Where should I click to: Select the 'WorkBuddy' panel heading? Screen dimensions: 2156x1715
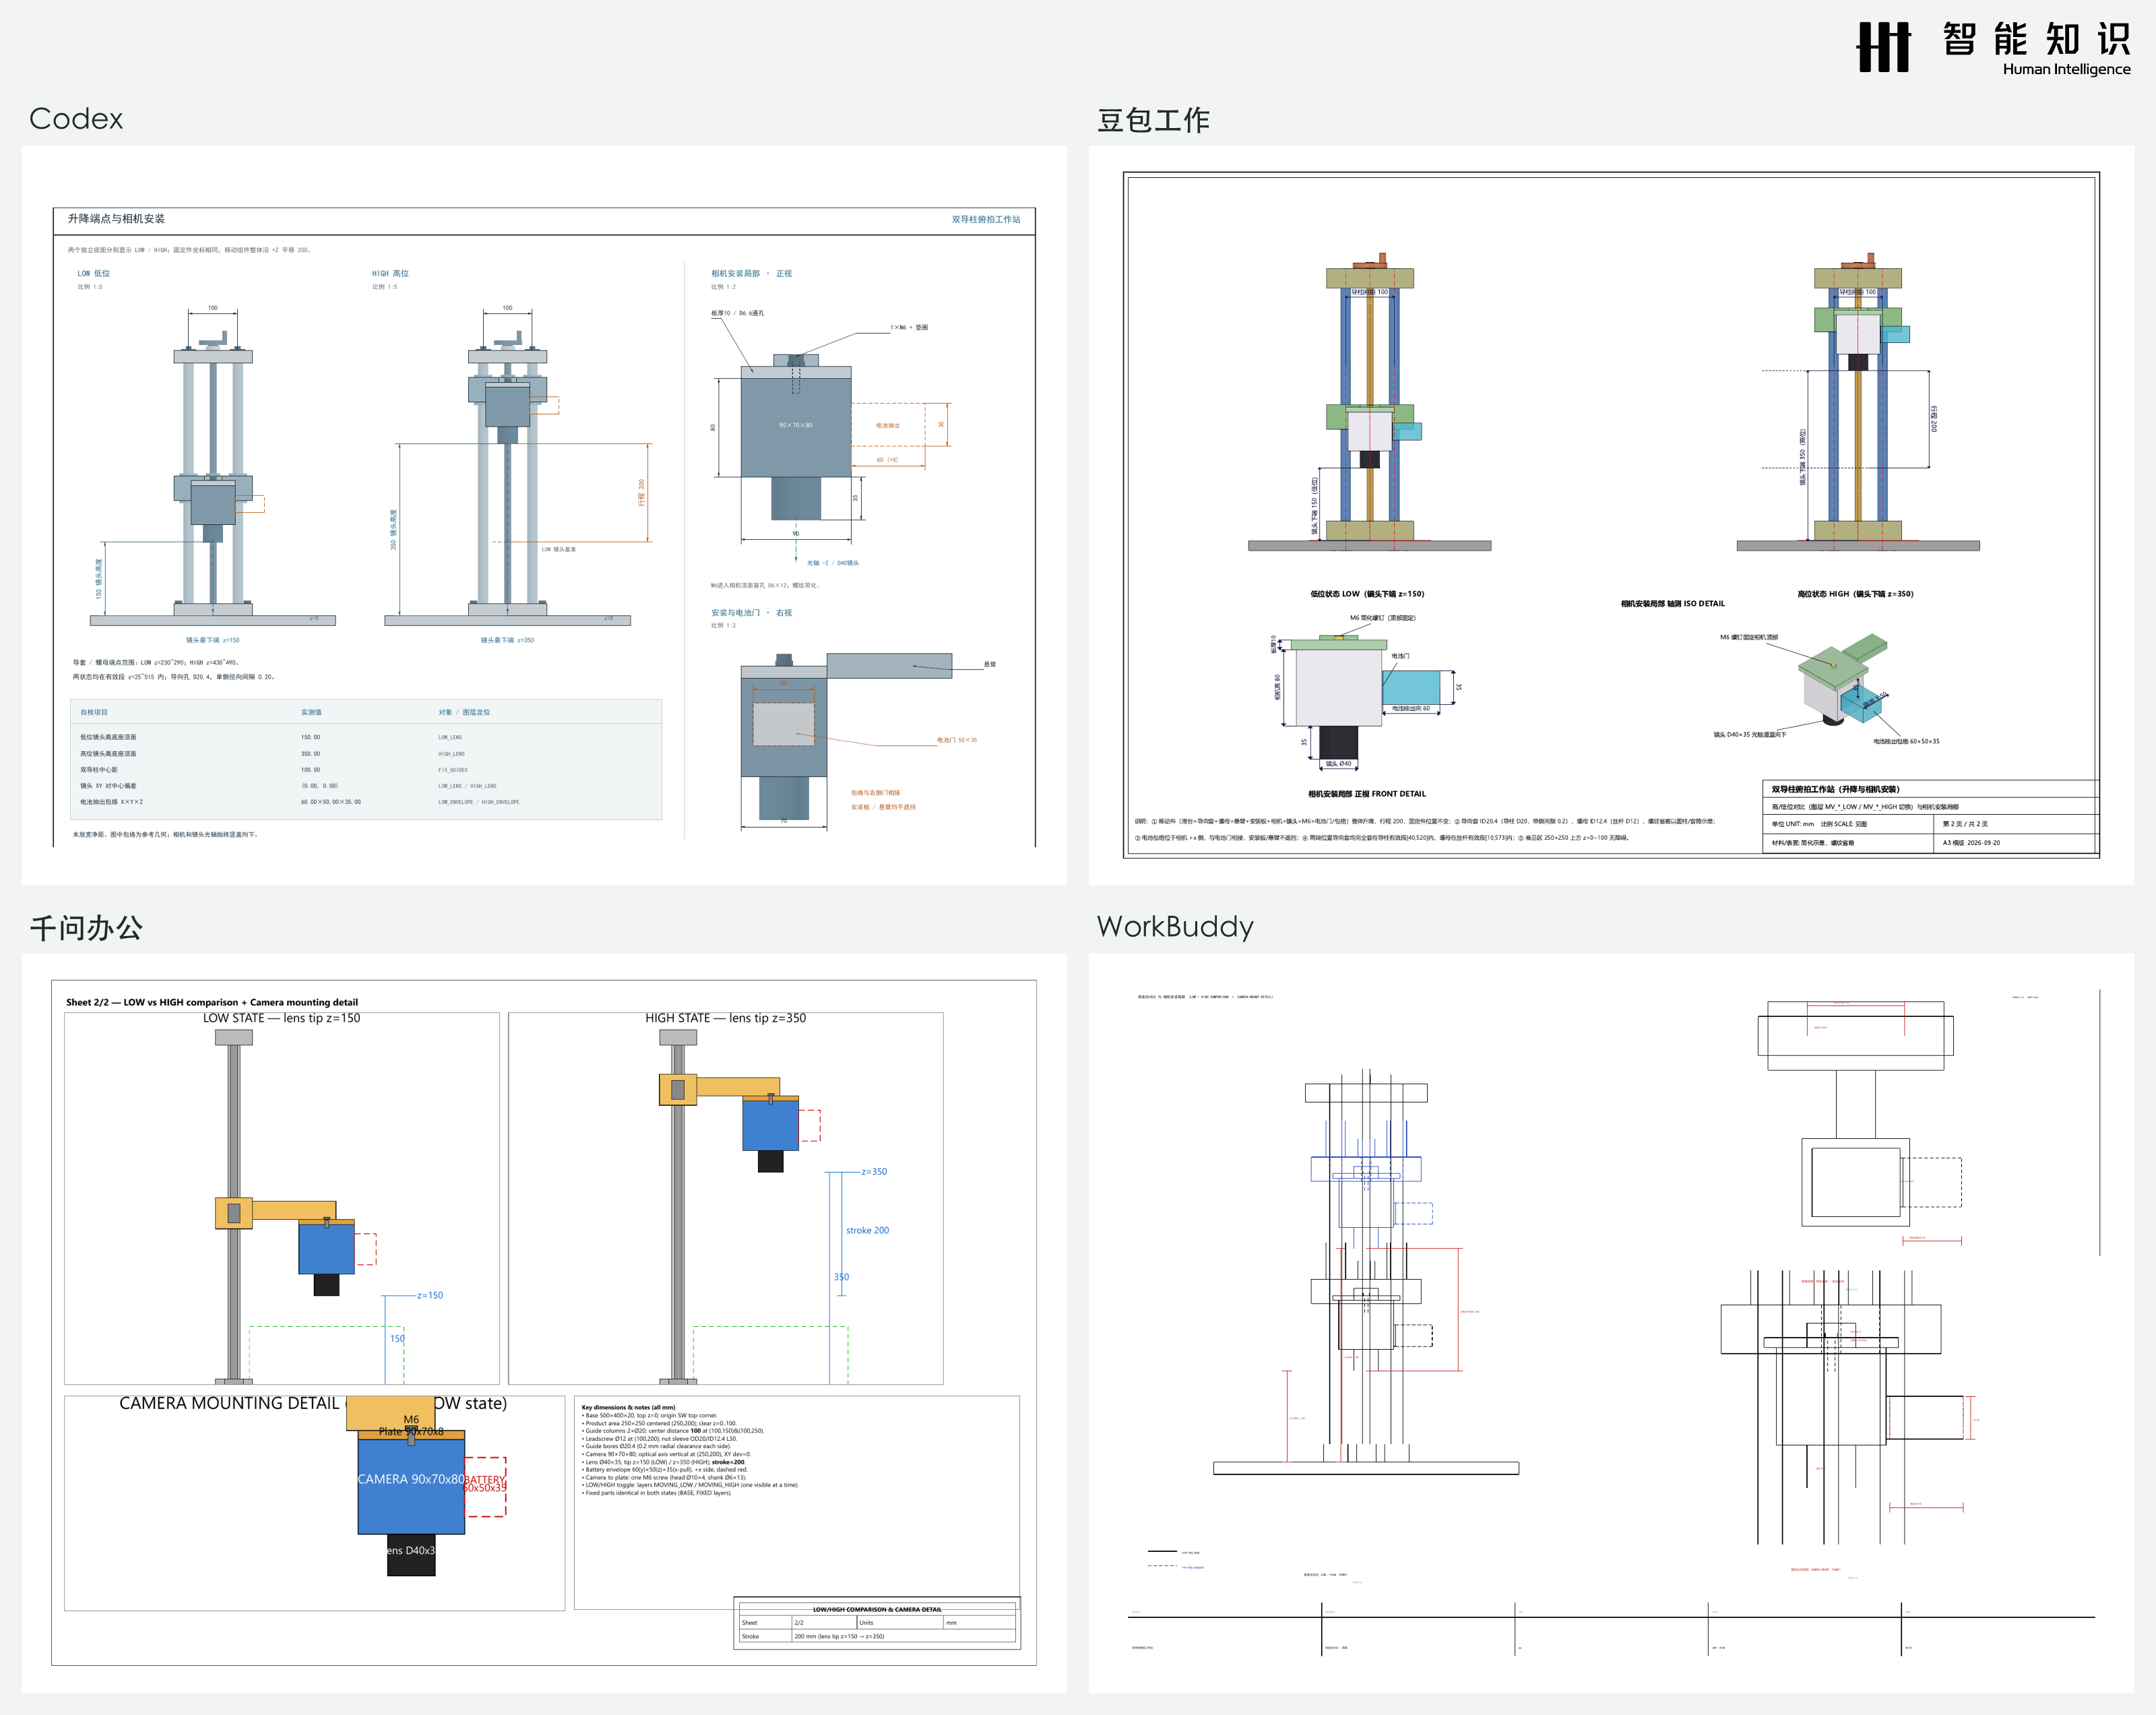[x=1175, y=927]
